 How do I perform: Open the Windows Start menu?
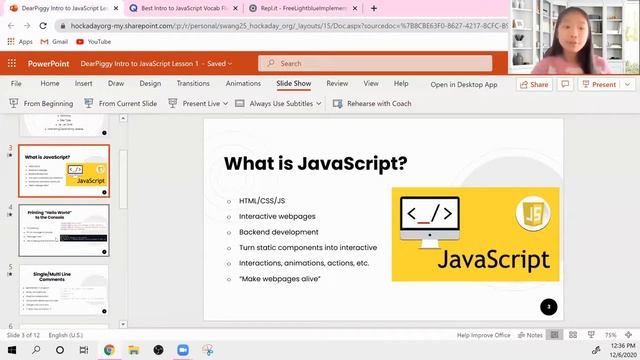[x=12, y=350]
